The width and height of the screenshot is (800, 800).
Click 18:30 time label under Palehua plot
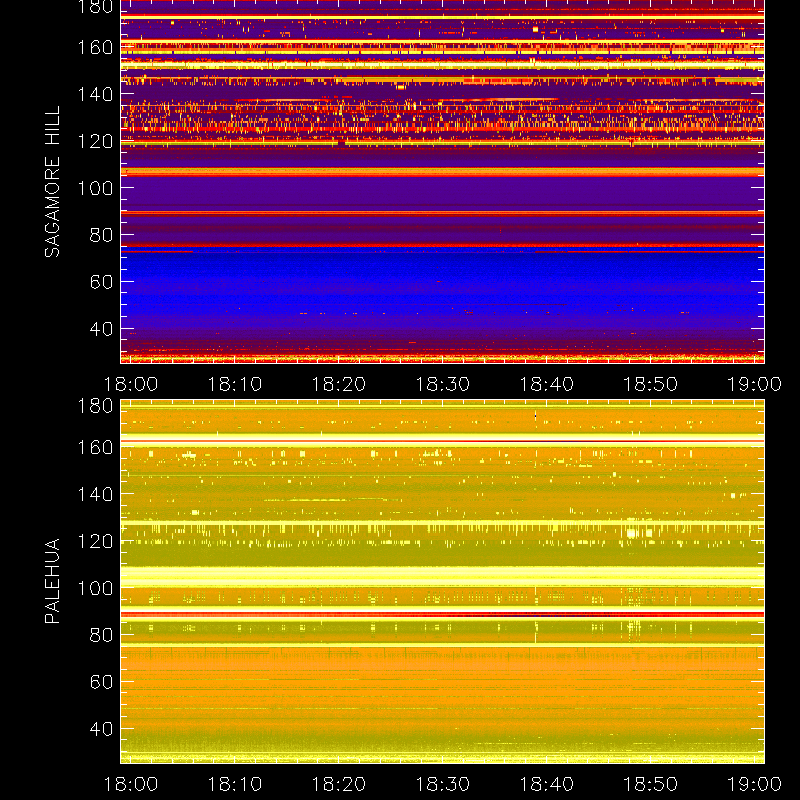(443, 784)
